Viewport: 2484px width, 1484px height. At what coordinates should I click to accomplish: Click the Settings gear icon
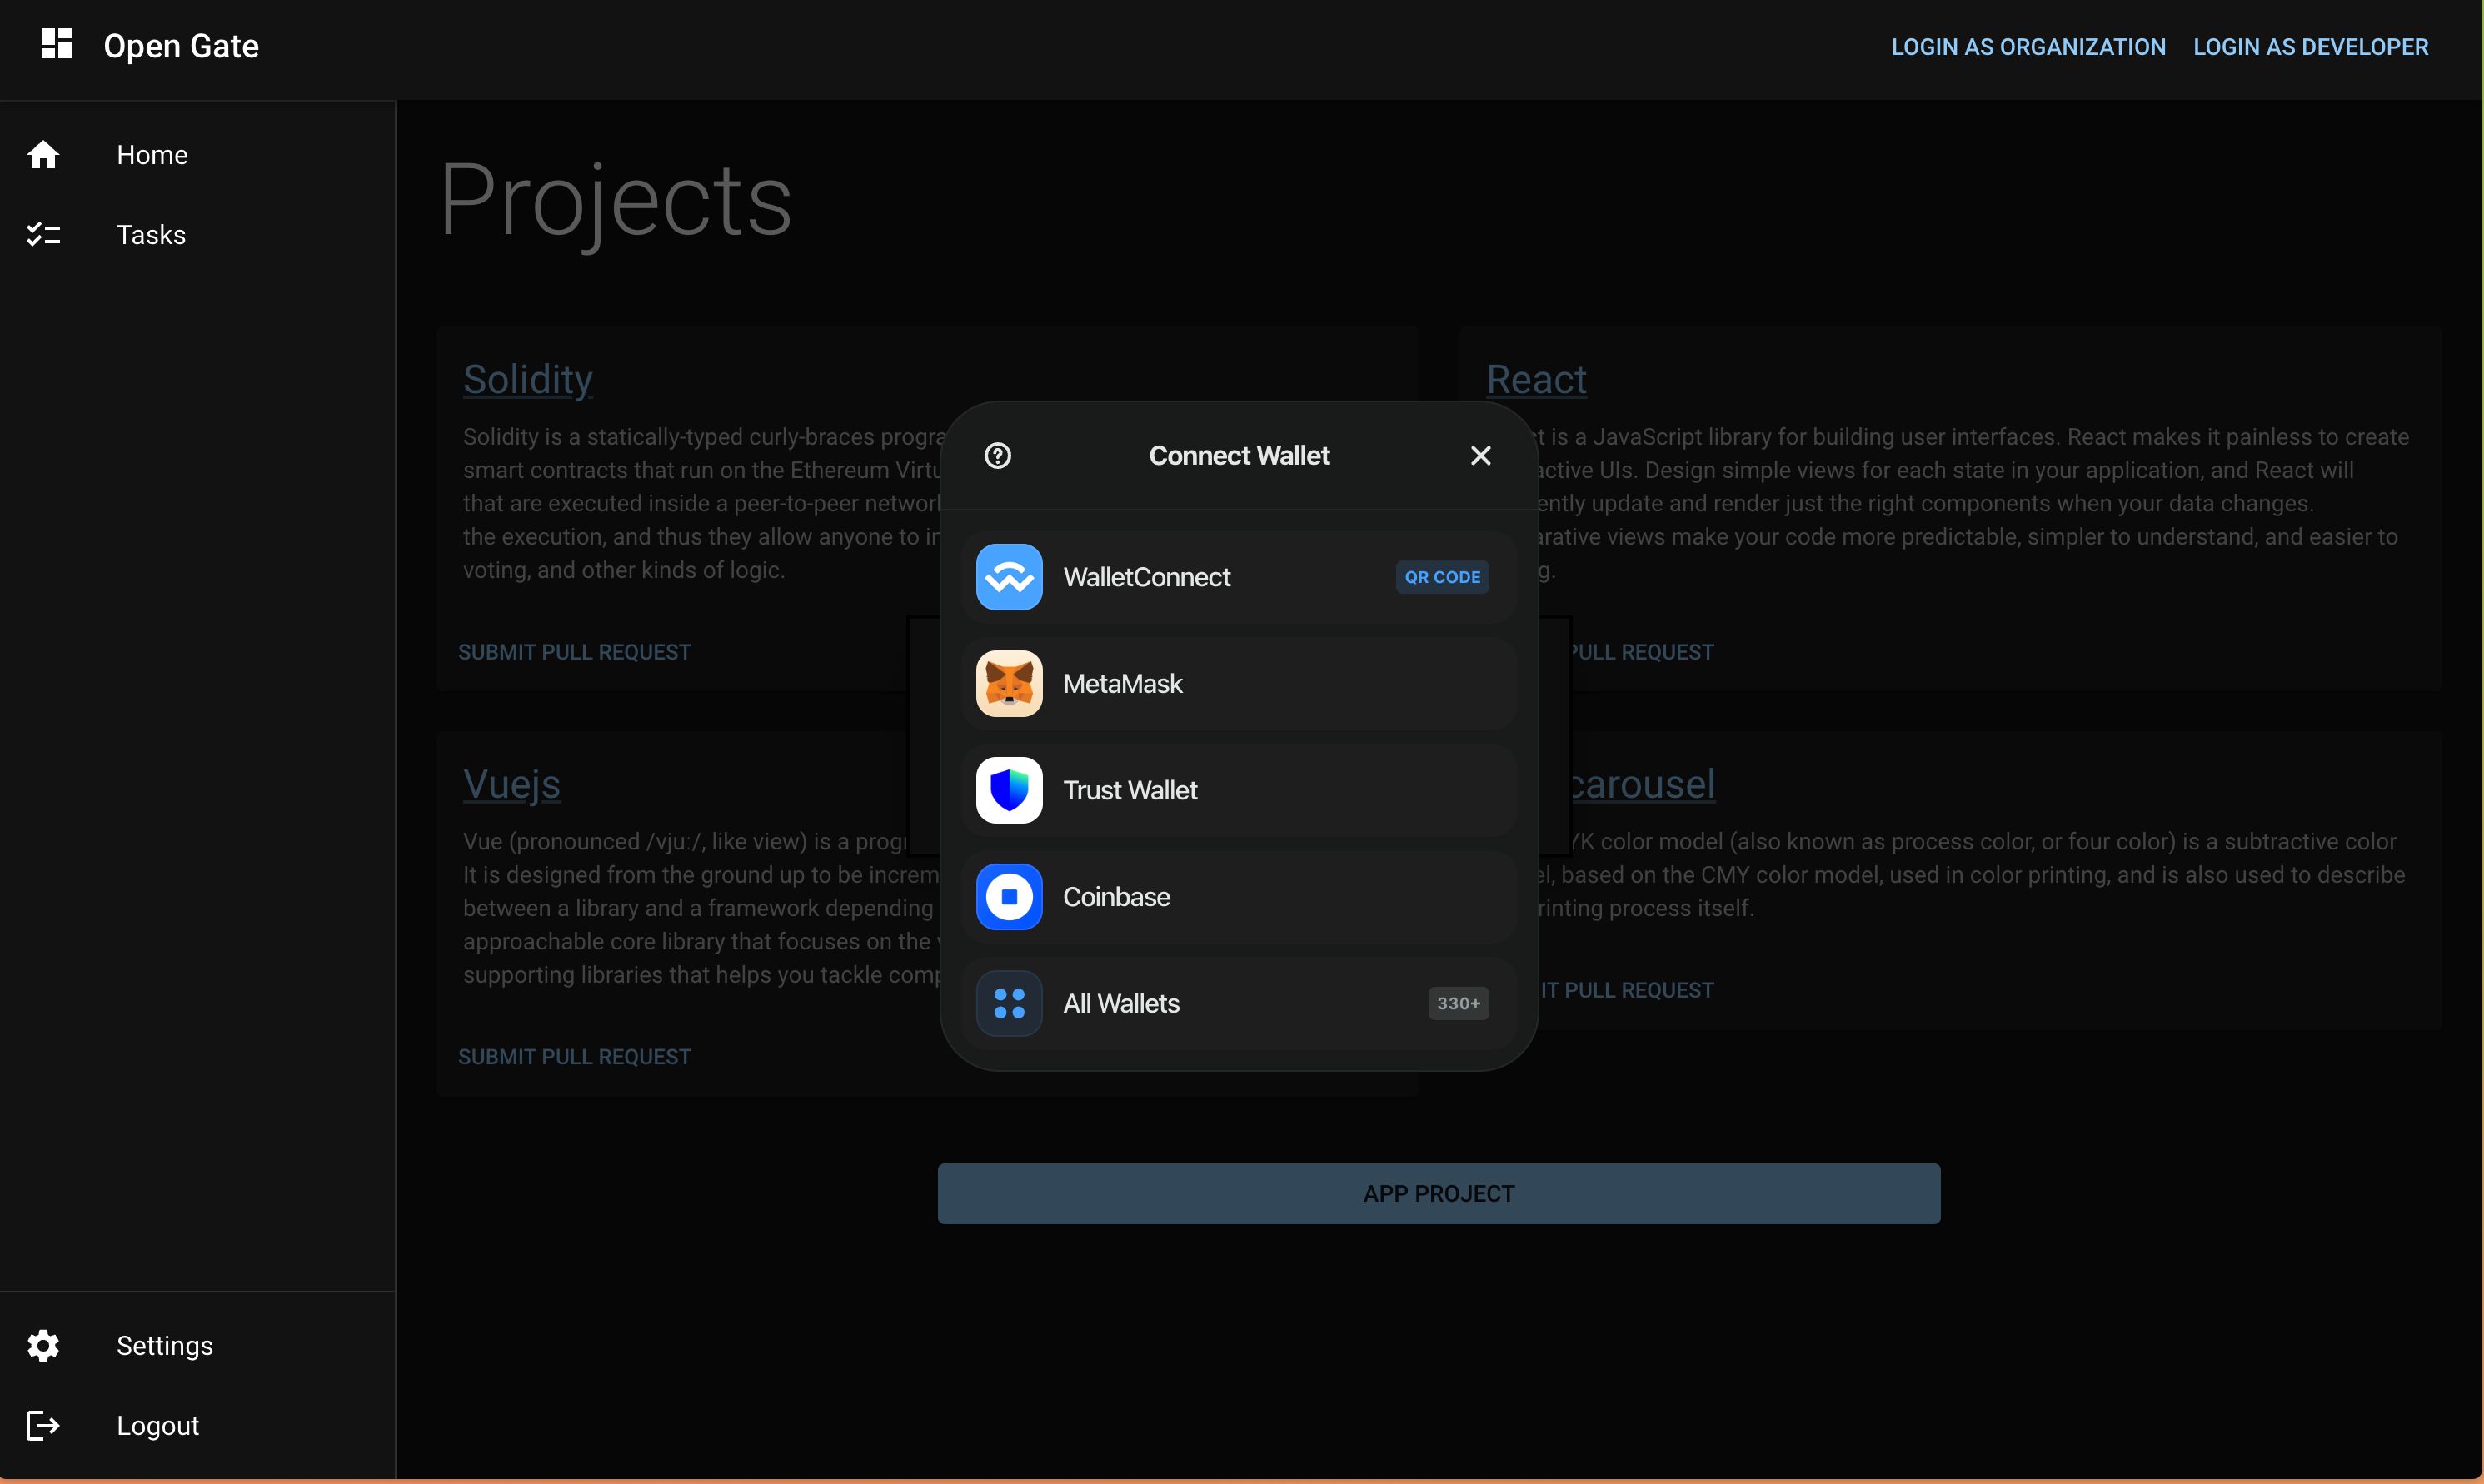[x=43, y=1346]
